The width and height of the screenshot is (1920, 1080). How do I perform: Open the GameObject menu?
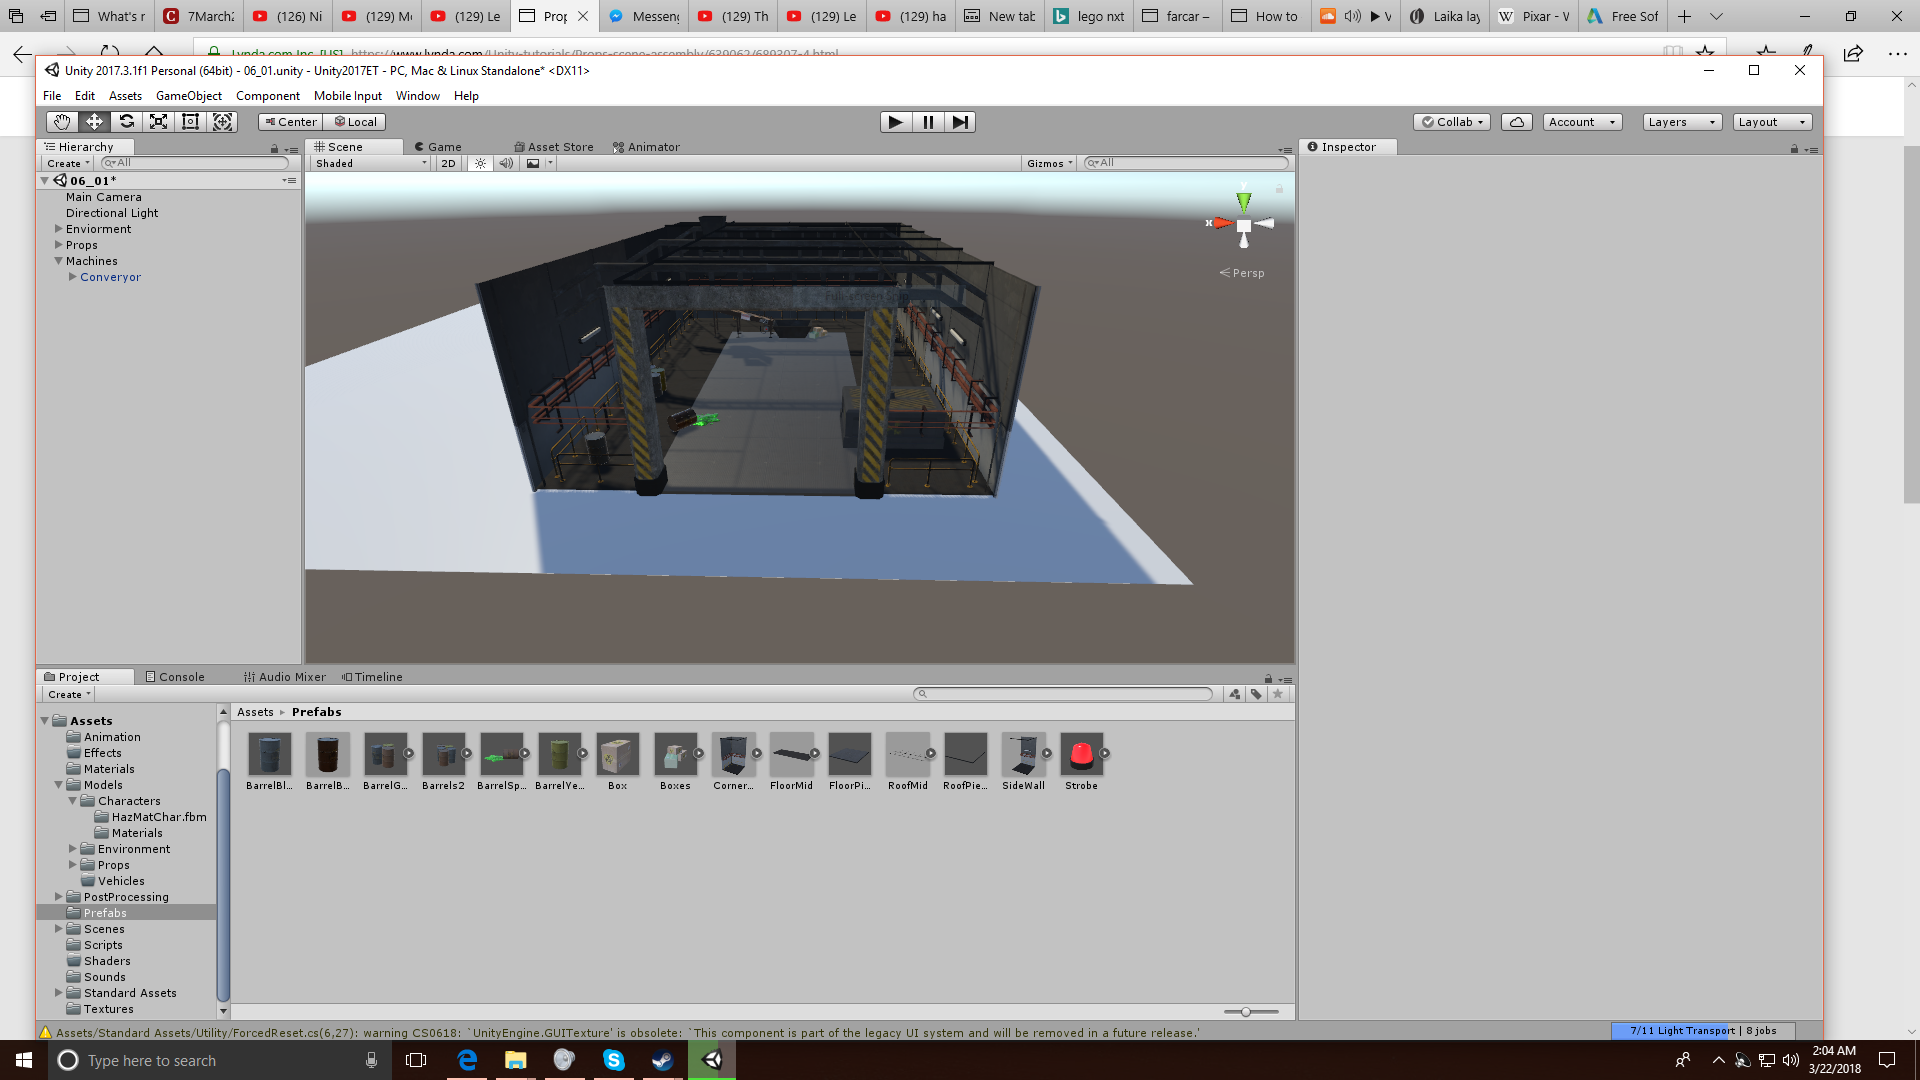tap(189, 96)
